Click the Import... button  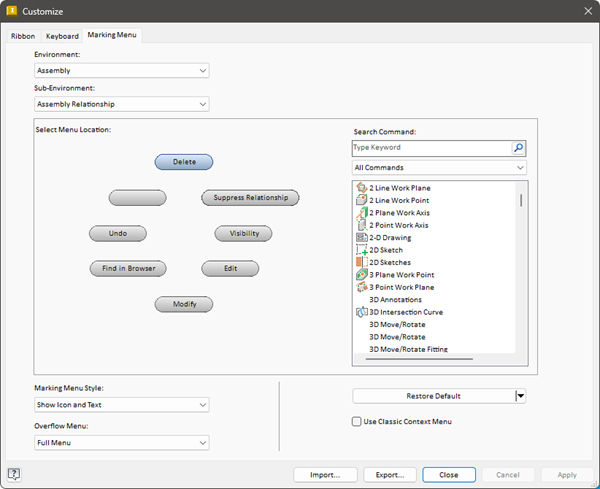point(325,474)
